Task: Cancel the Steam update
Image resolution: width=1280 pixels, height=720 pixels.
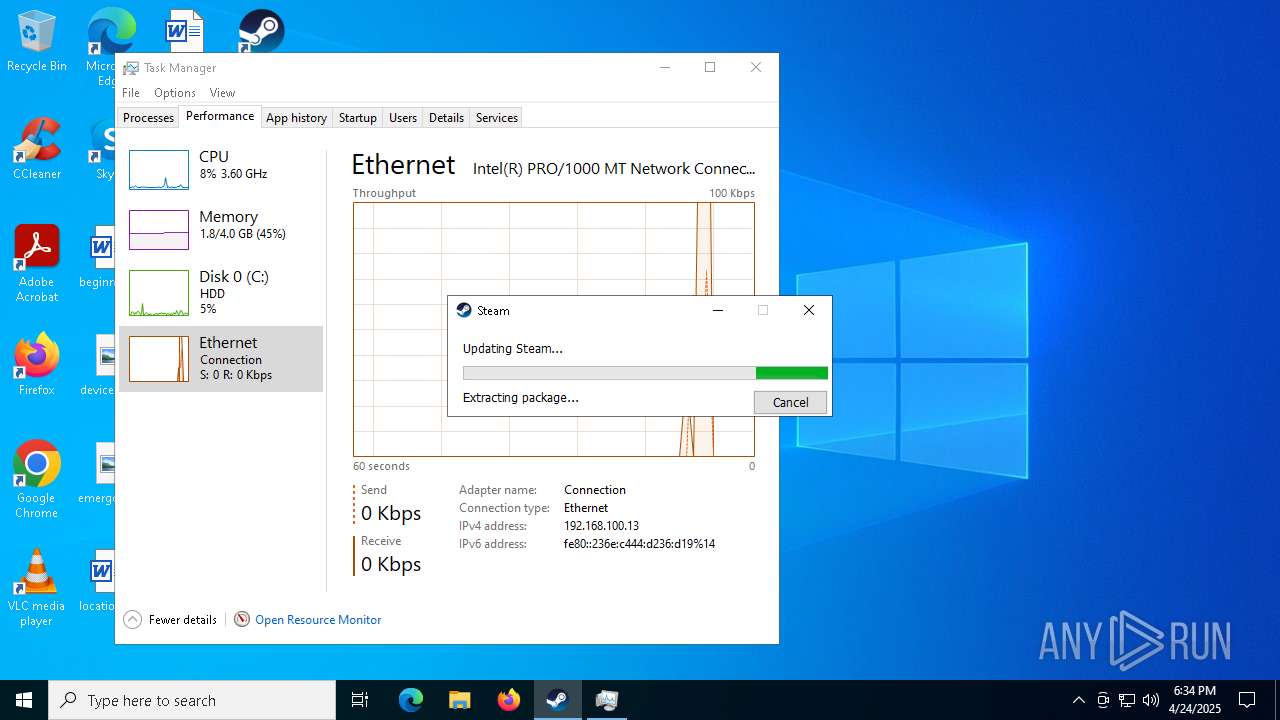Action: [x=790, y=402]
